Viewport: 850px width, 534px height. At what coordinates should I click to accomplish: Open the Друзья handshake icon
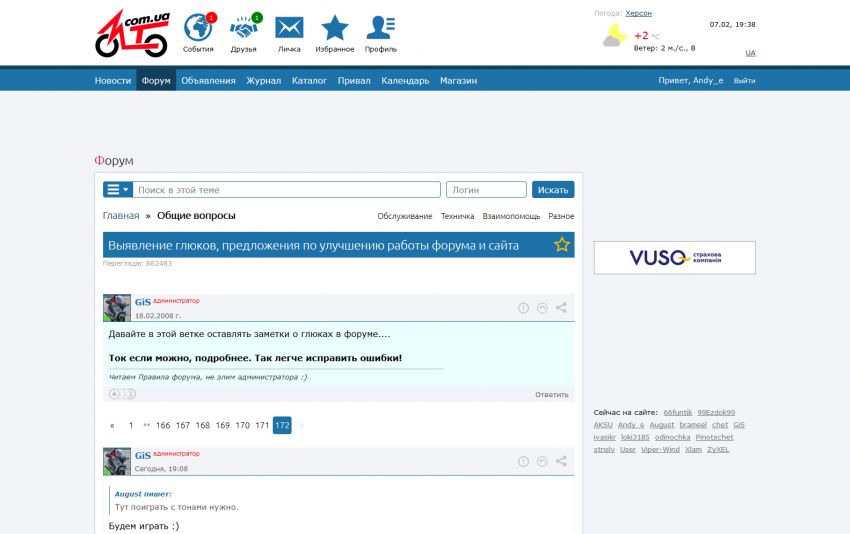click(243, 29)
